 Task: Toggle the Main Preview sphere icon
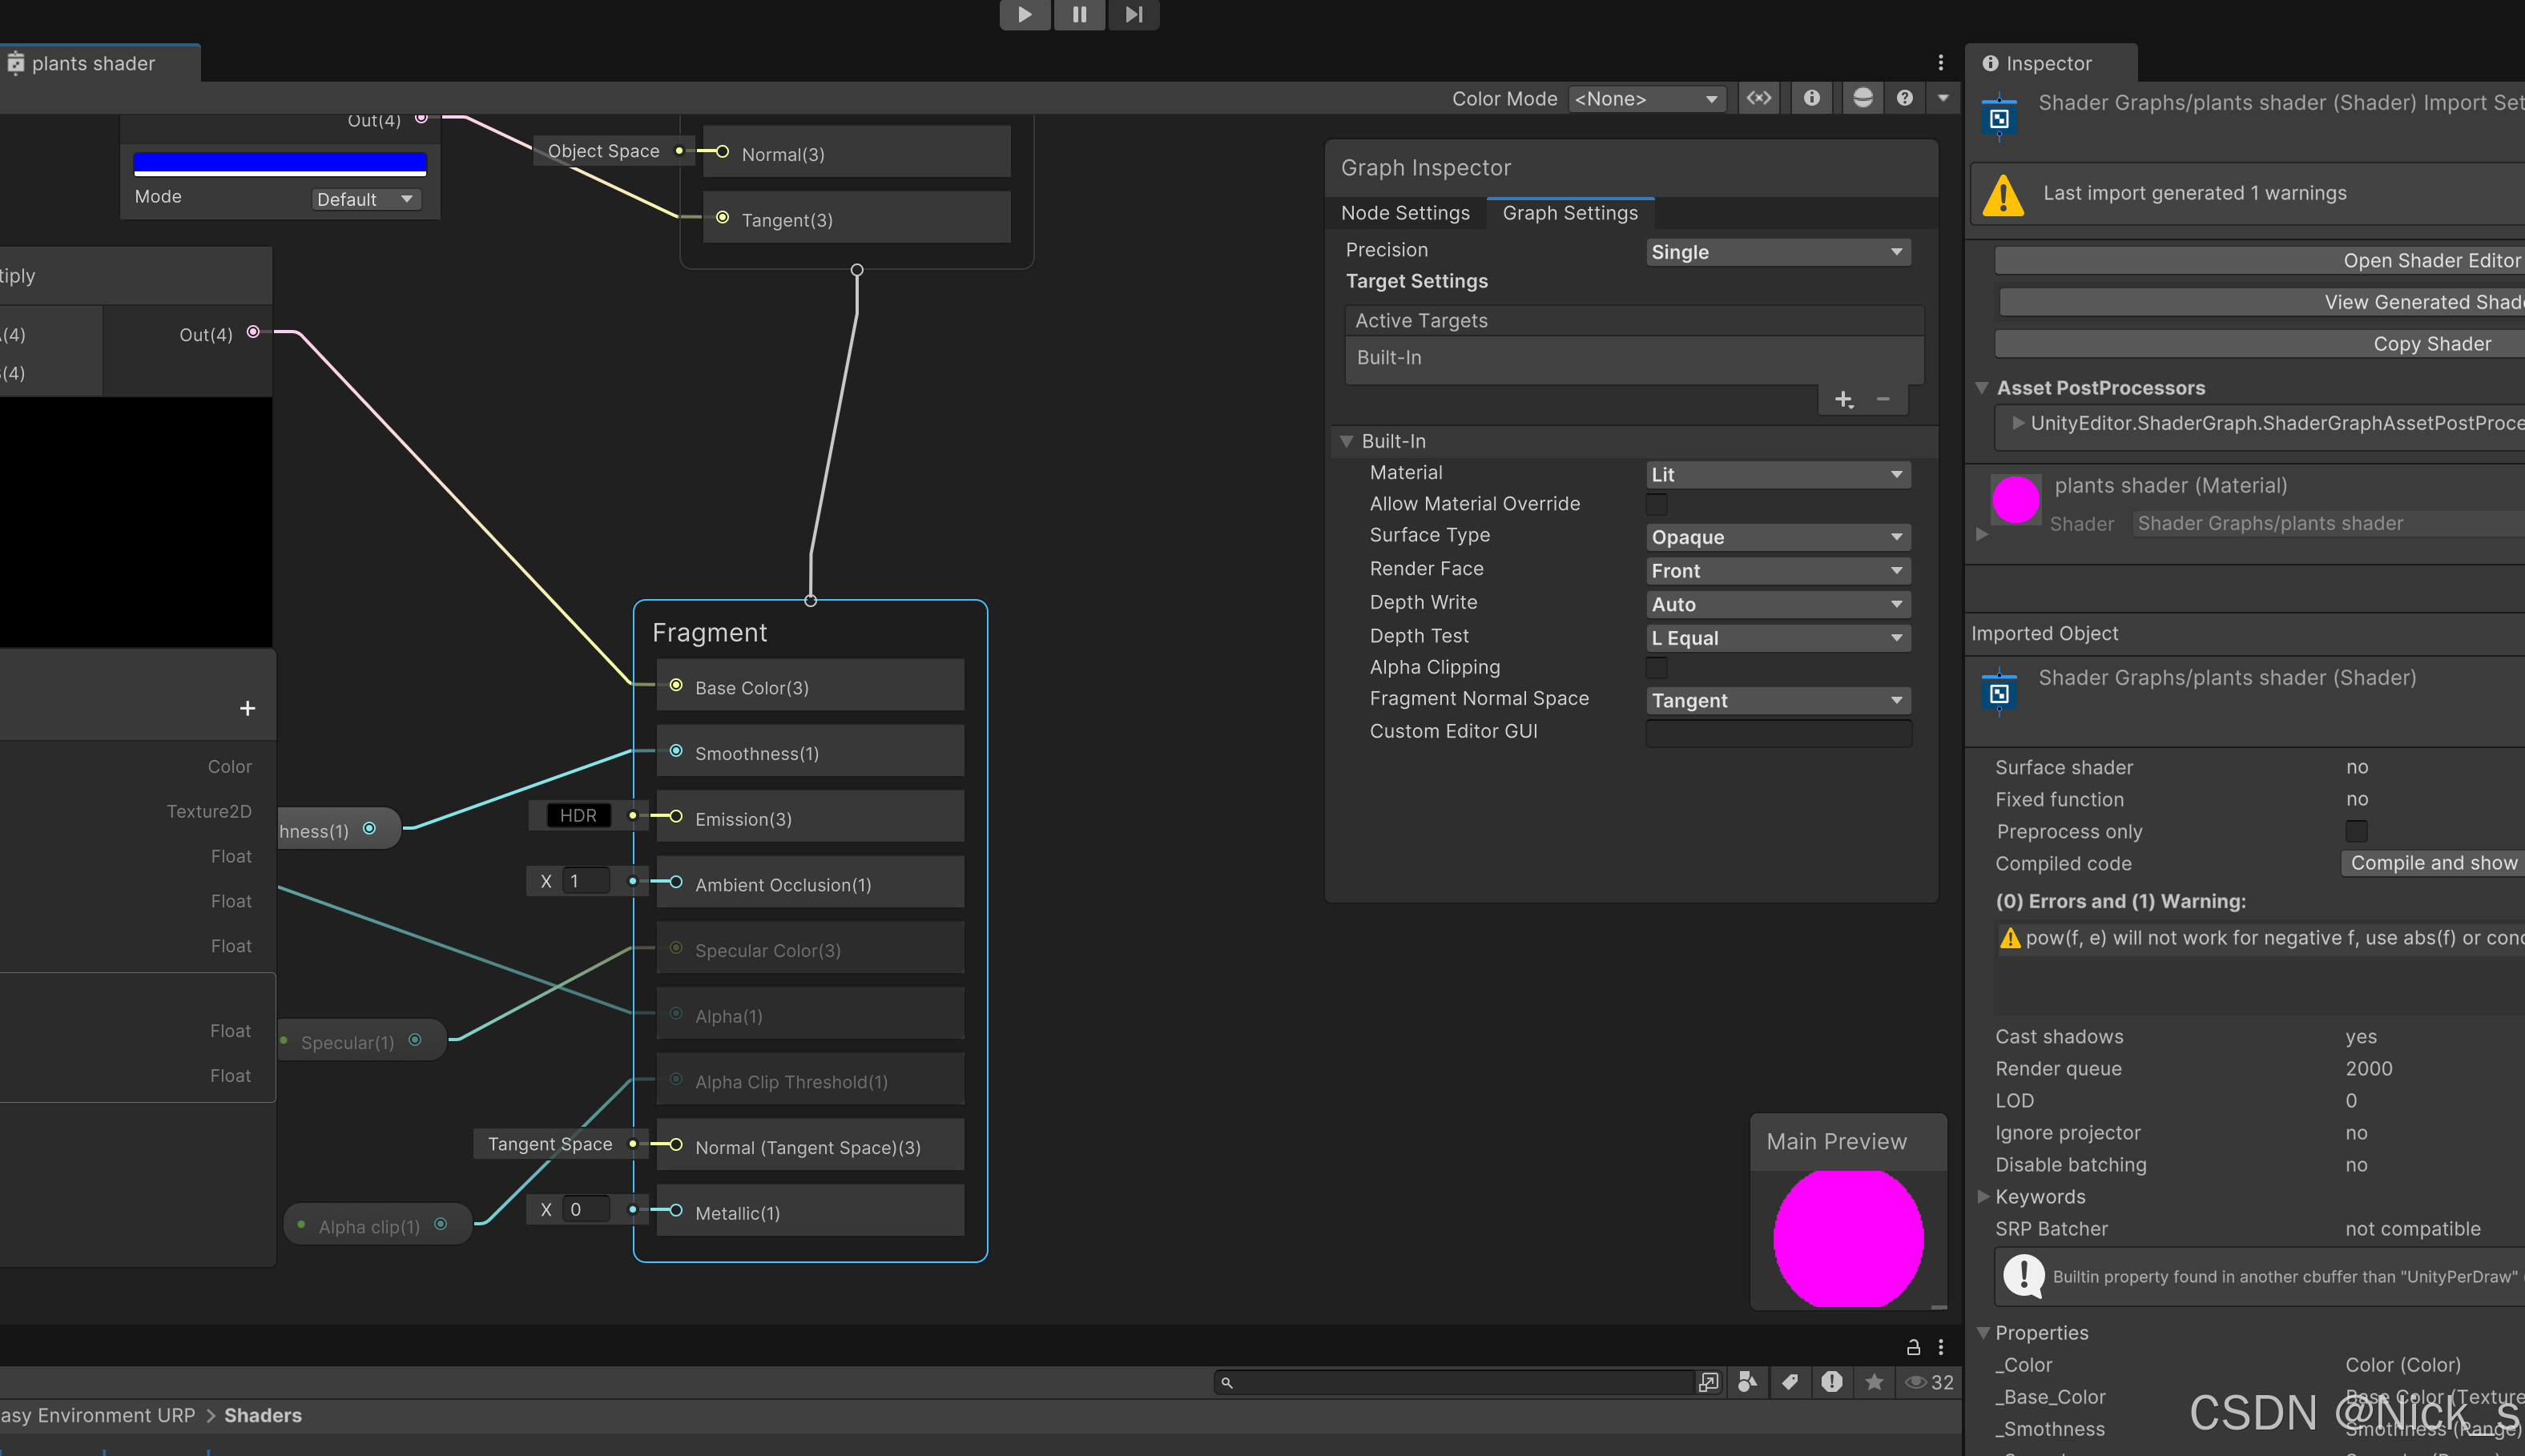point(1862,98)
